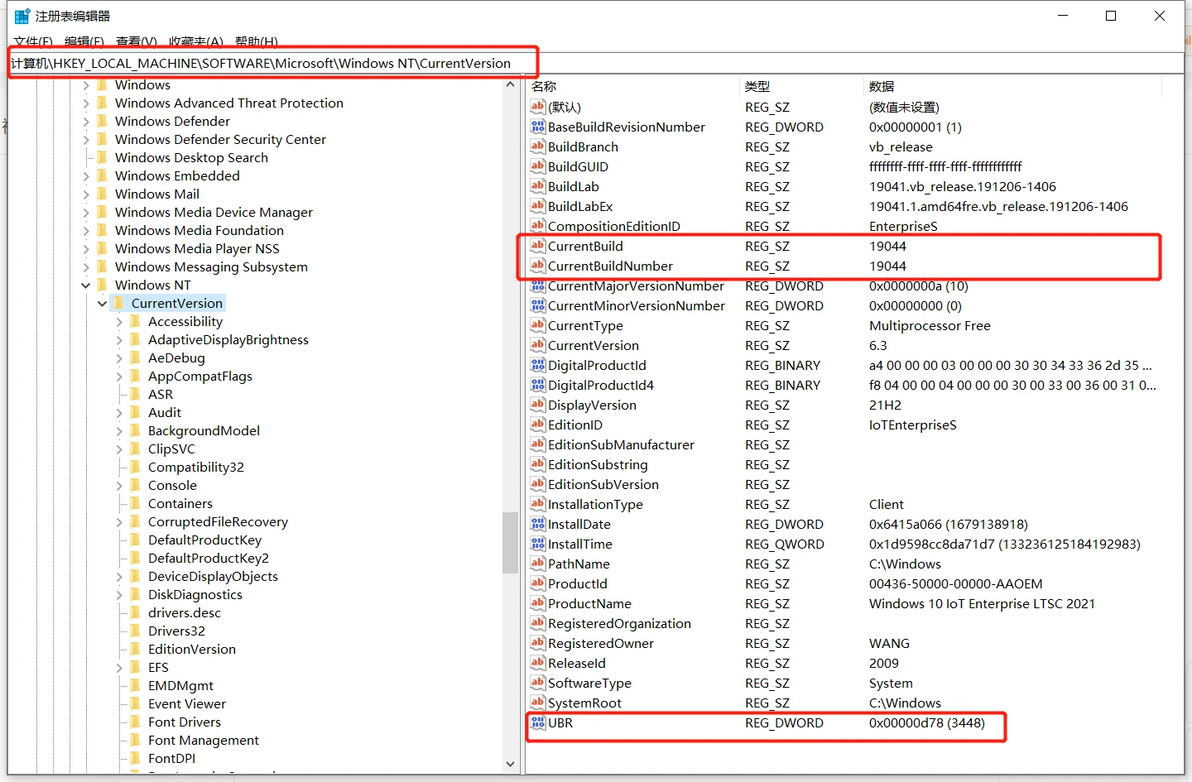Image resolution: width=1192 pixels, height=782 pixels.
Task: Open the 编辑(E) menu
Action: coord(84,41)
